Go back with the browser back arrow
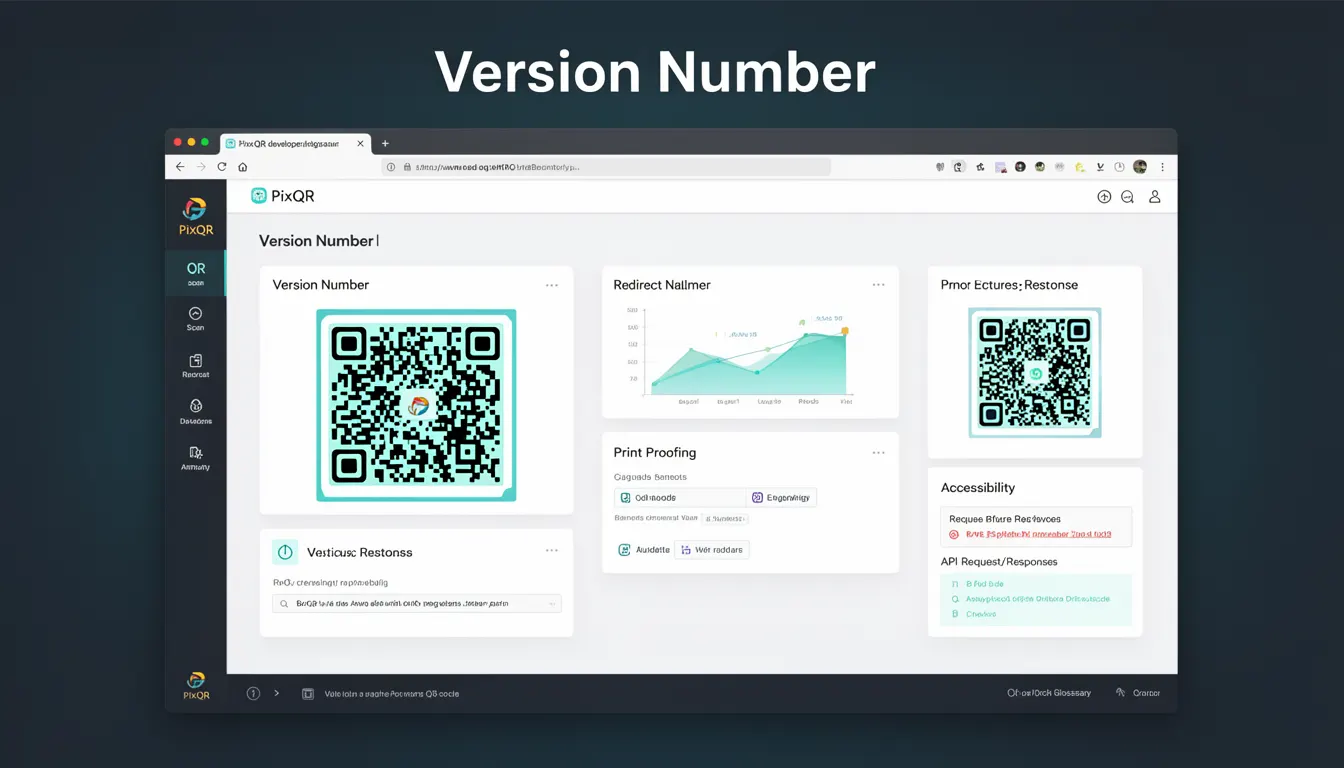Image resolution: width=1344 pixels, height=768 pixels. click(180, 167)
